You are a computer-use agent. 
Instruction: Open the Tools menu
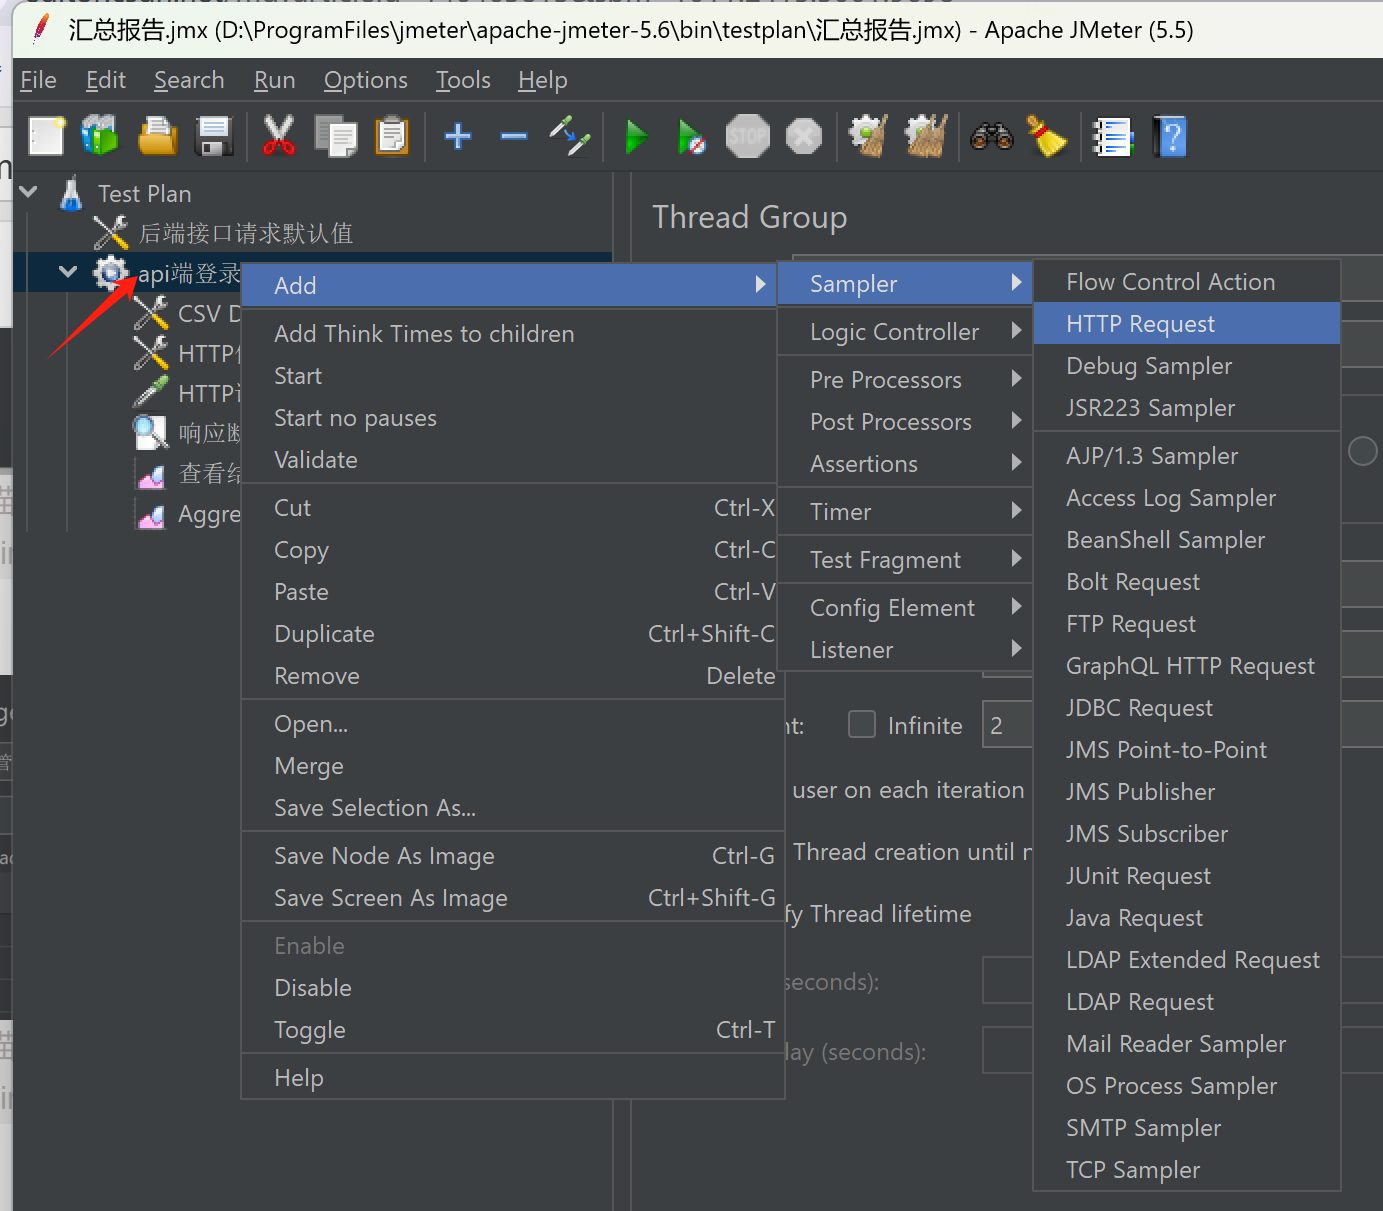click(x=463, y=80)
